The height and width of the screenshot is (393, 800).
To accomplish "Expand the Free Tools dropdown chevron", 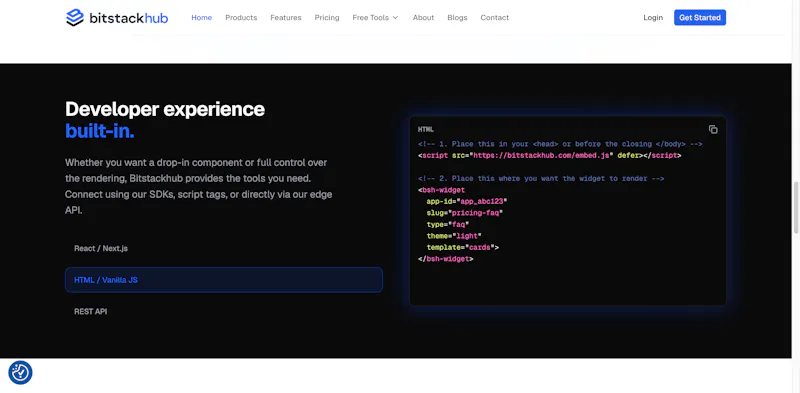I will click(395, 18).
